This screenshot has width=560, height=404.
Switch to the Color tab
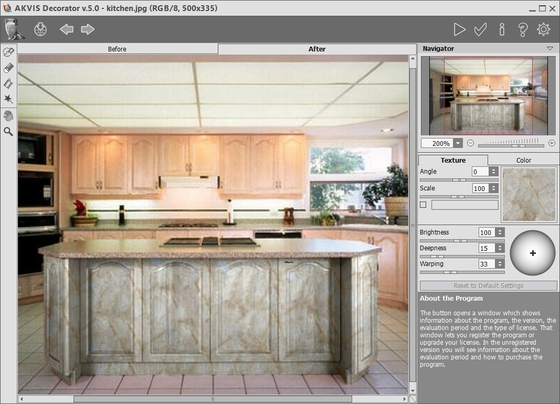click(x=523, y=160)
